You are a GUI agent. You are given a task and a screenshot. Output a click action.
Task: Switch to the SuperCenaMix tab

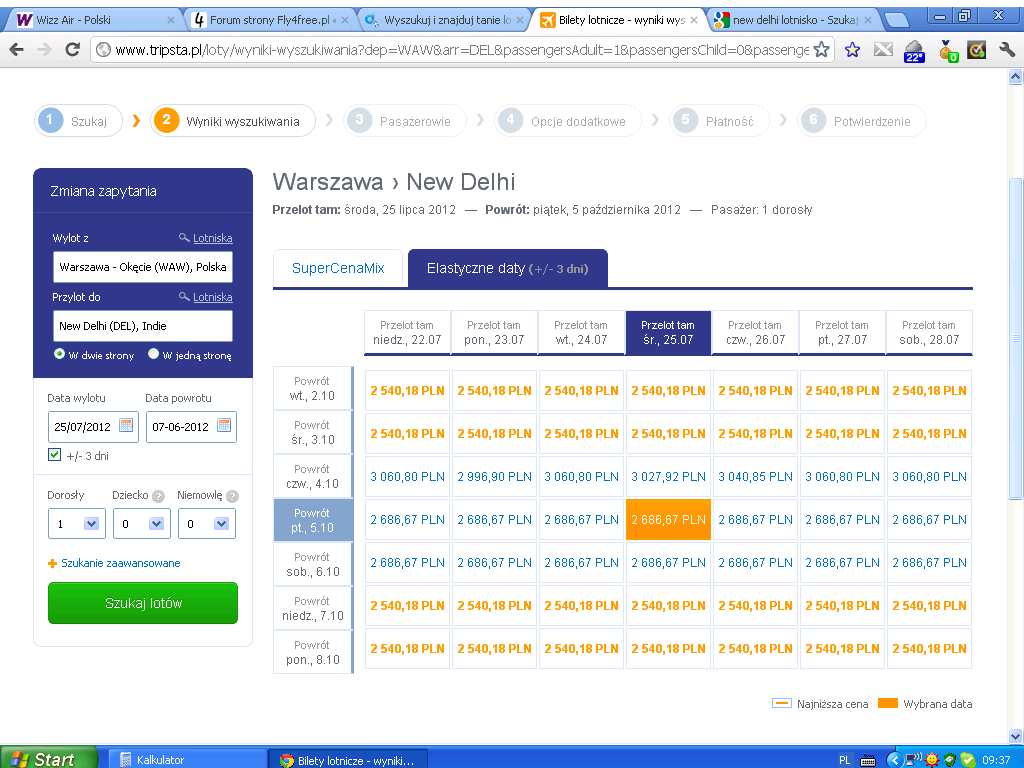pos(338,268)
